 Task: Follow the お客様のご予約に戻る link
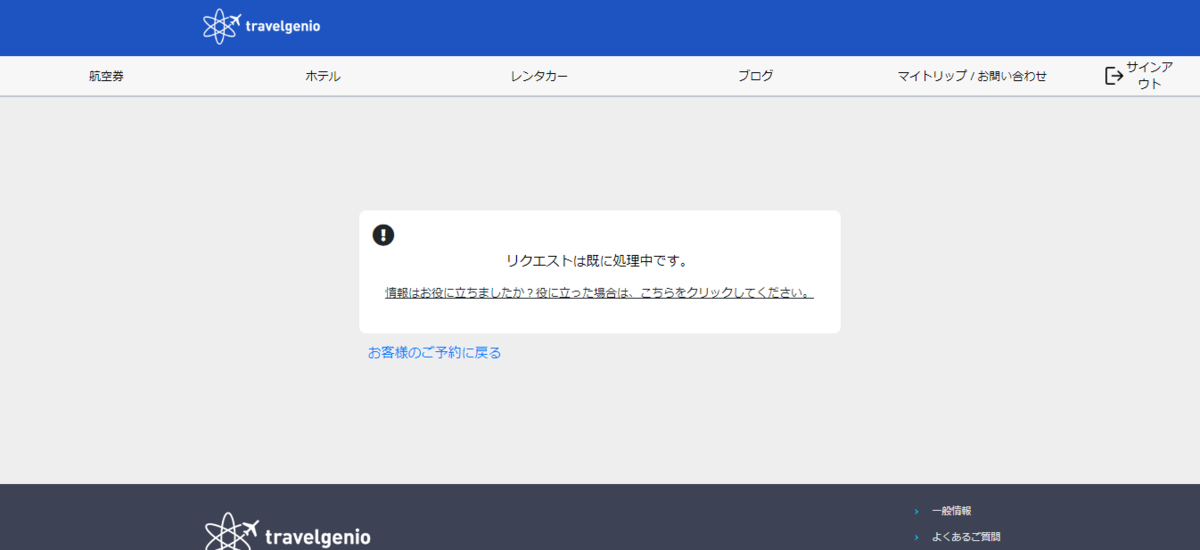[x=434, y=352]
